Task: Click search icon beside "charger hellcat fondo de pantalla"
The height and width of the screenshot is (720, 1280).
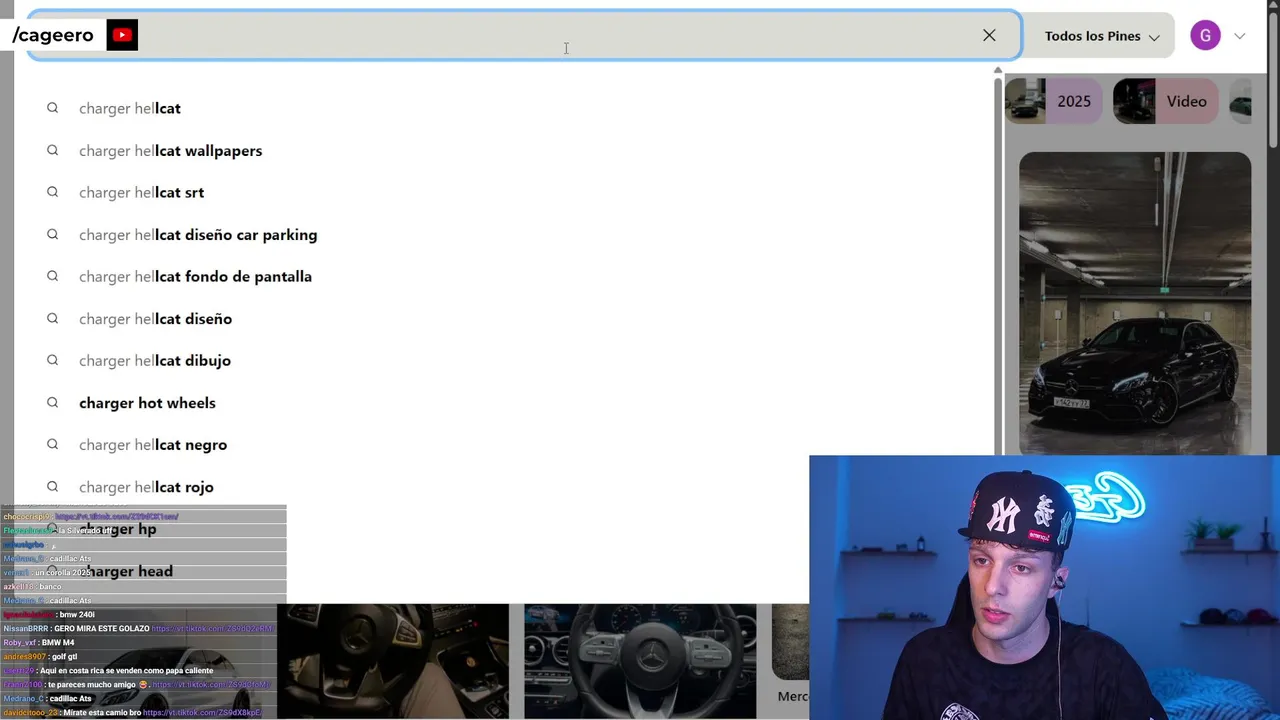Action: (x=52, y=276)
